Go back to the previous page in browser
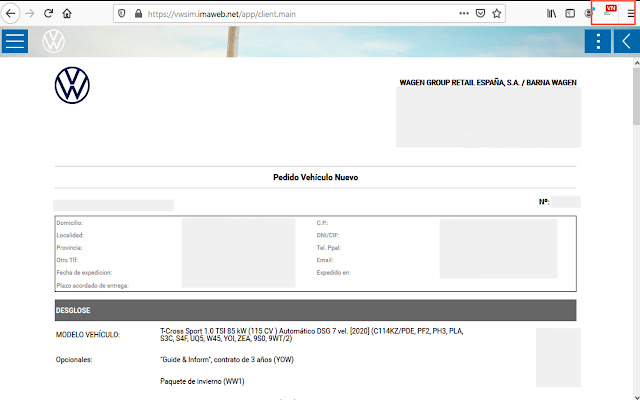Viewport: 640px width, 400px height. coord(10,13)
